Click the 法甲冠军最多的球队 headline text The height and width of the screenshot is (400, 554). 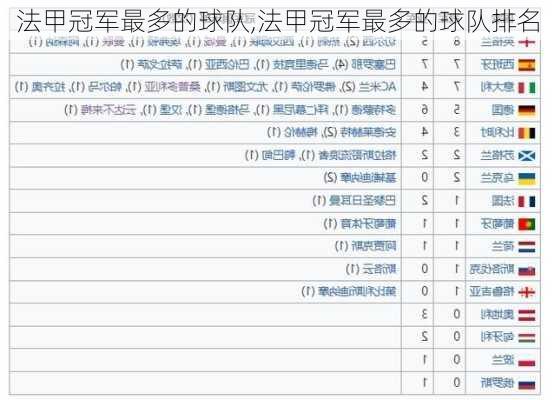click(135, 21)
